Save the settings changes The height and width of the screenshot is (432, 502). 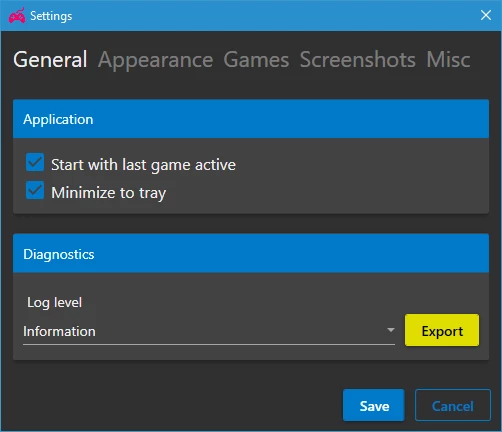point(374,405)
